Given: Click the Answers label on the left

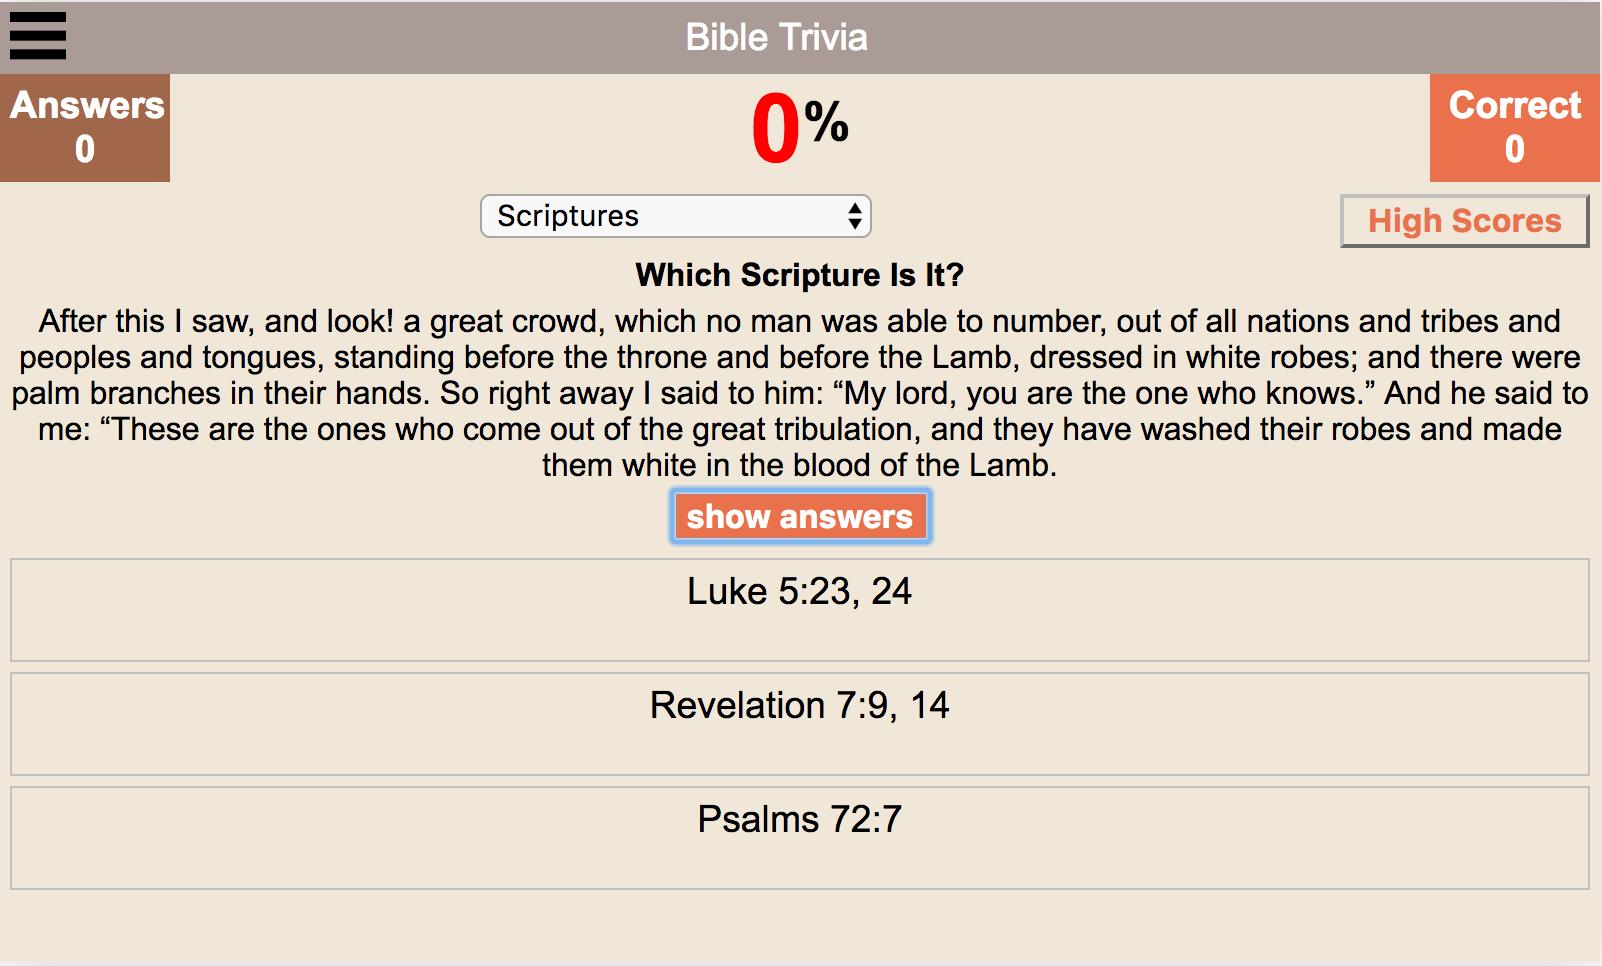Looking at the screenshot, I should pos(84,105).
